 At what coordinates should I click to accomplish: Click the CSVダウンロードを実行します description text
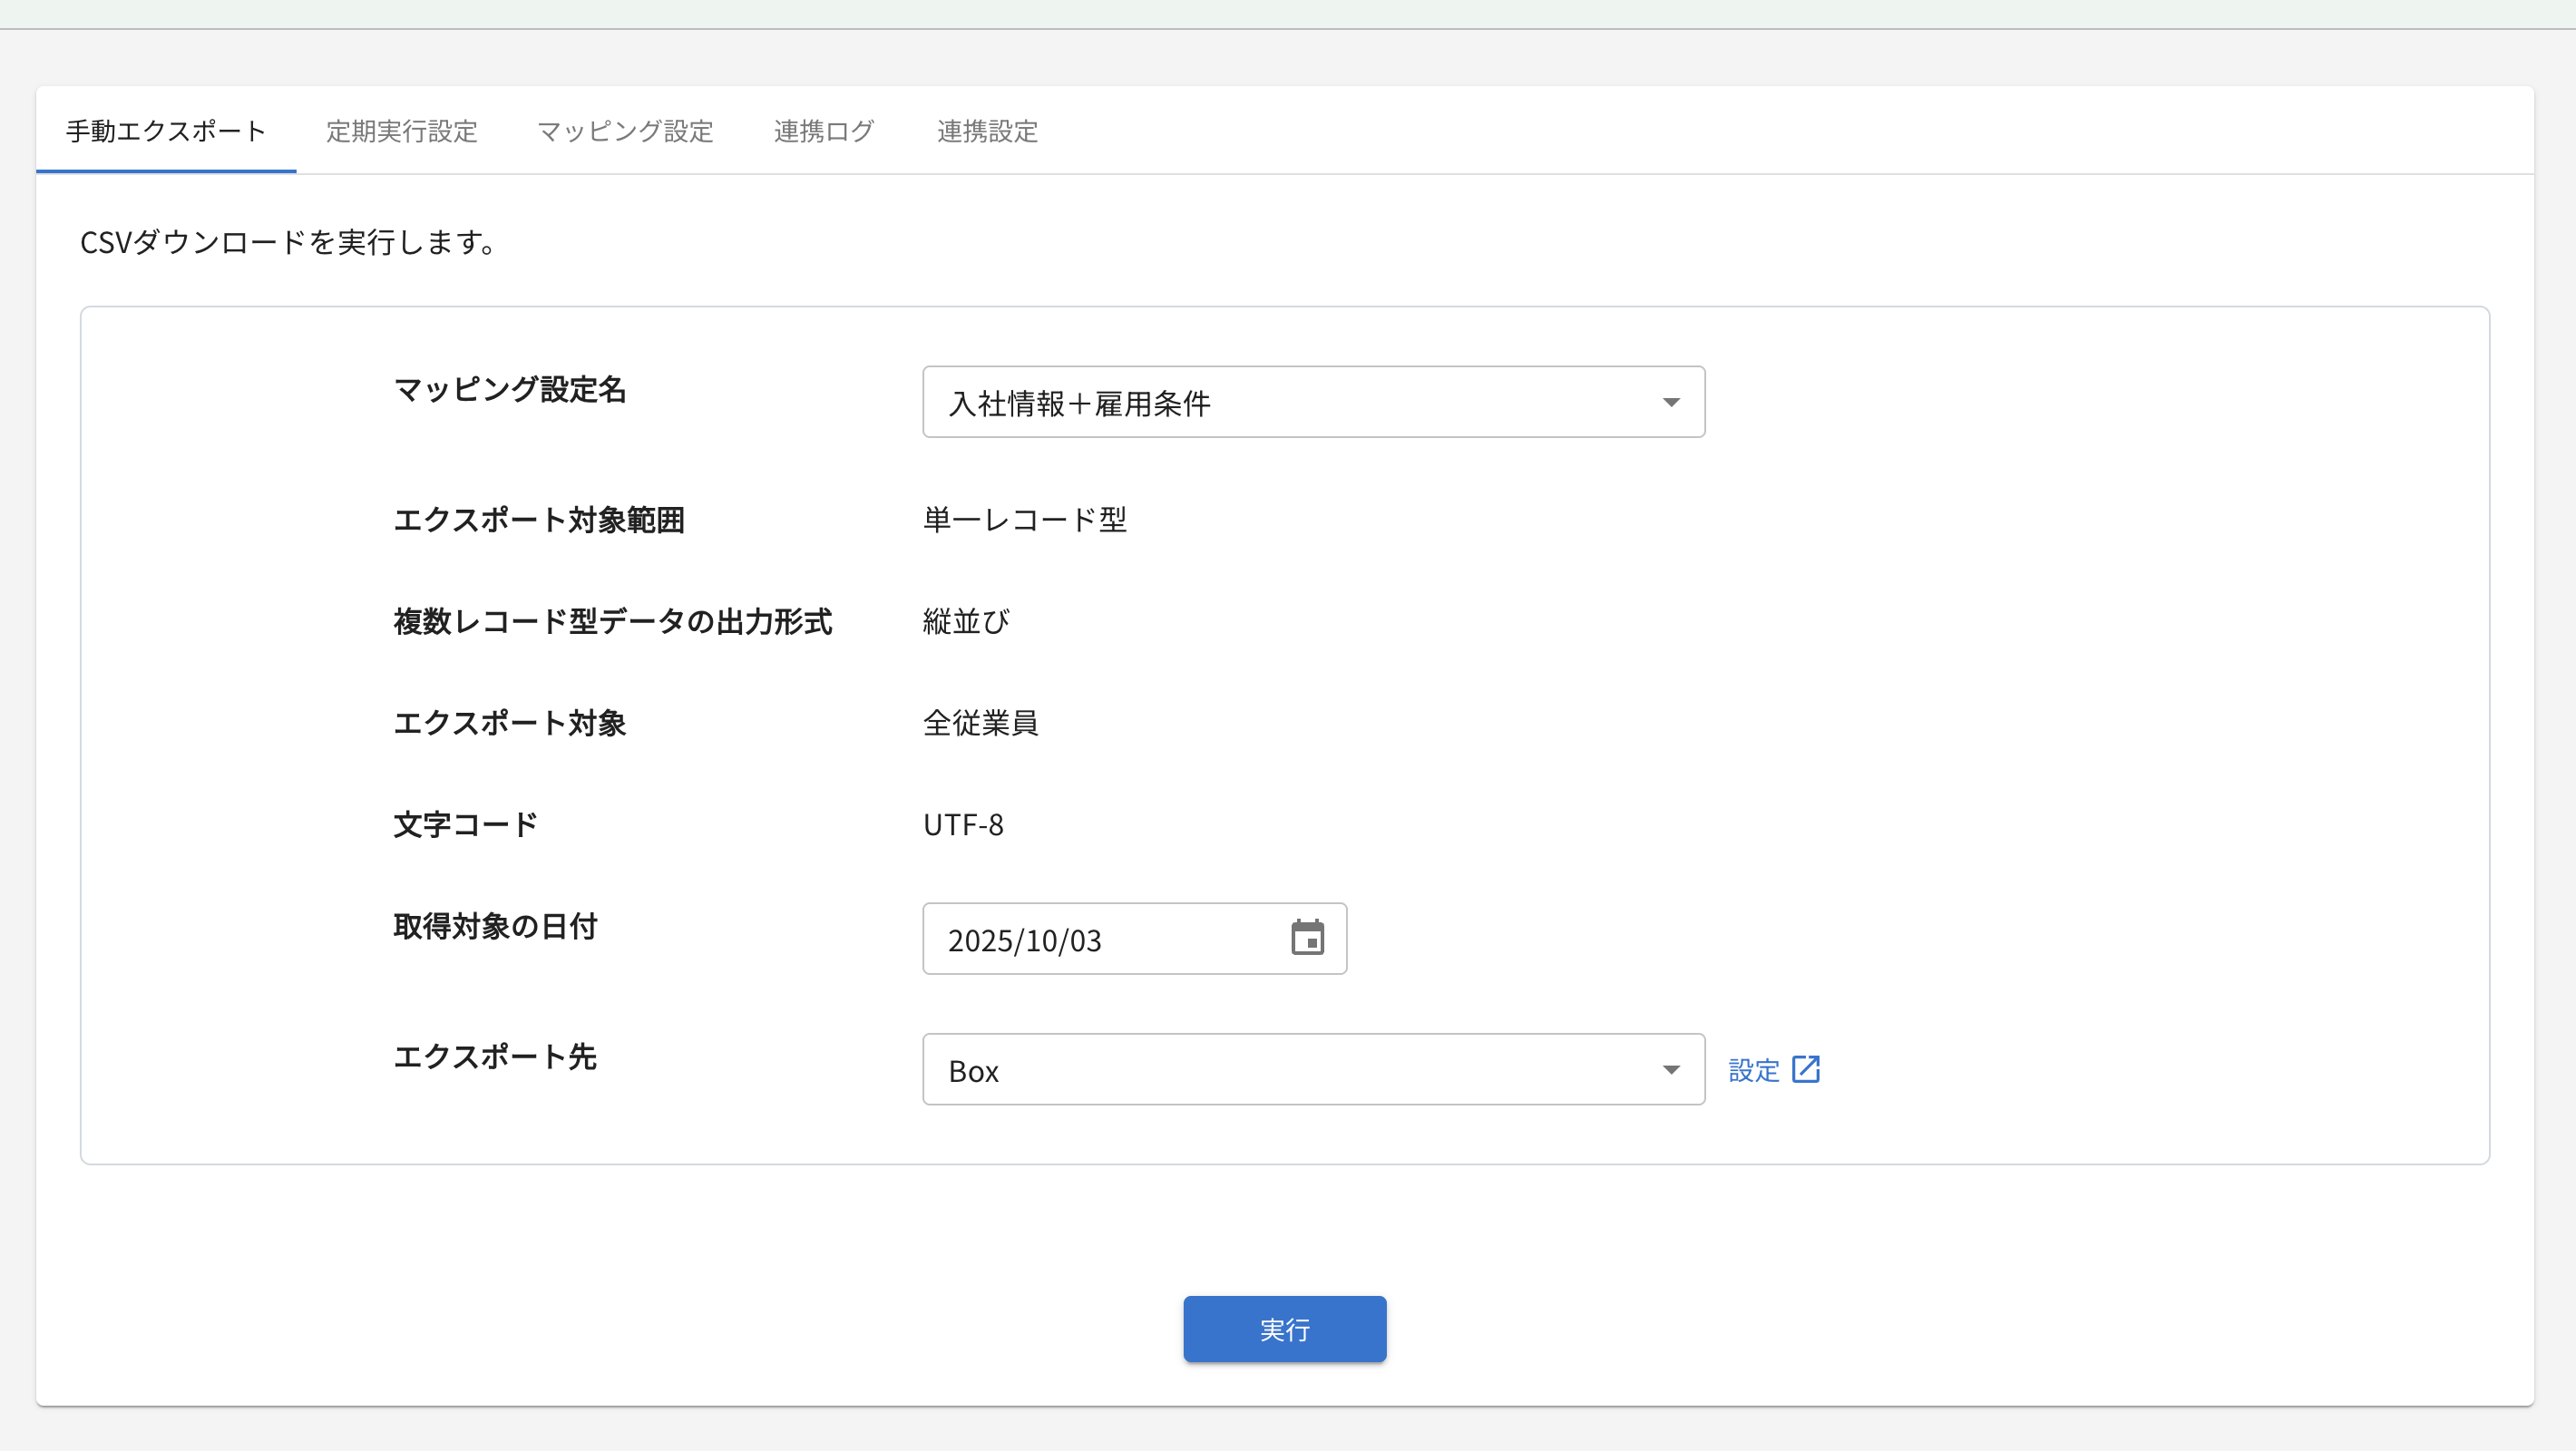pyautogui.click(x=288, y=242)
